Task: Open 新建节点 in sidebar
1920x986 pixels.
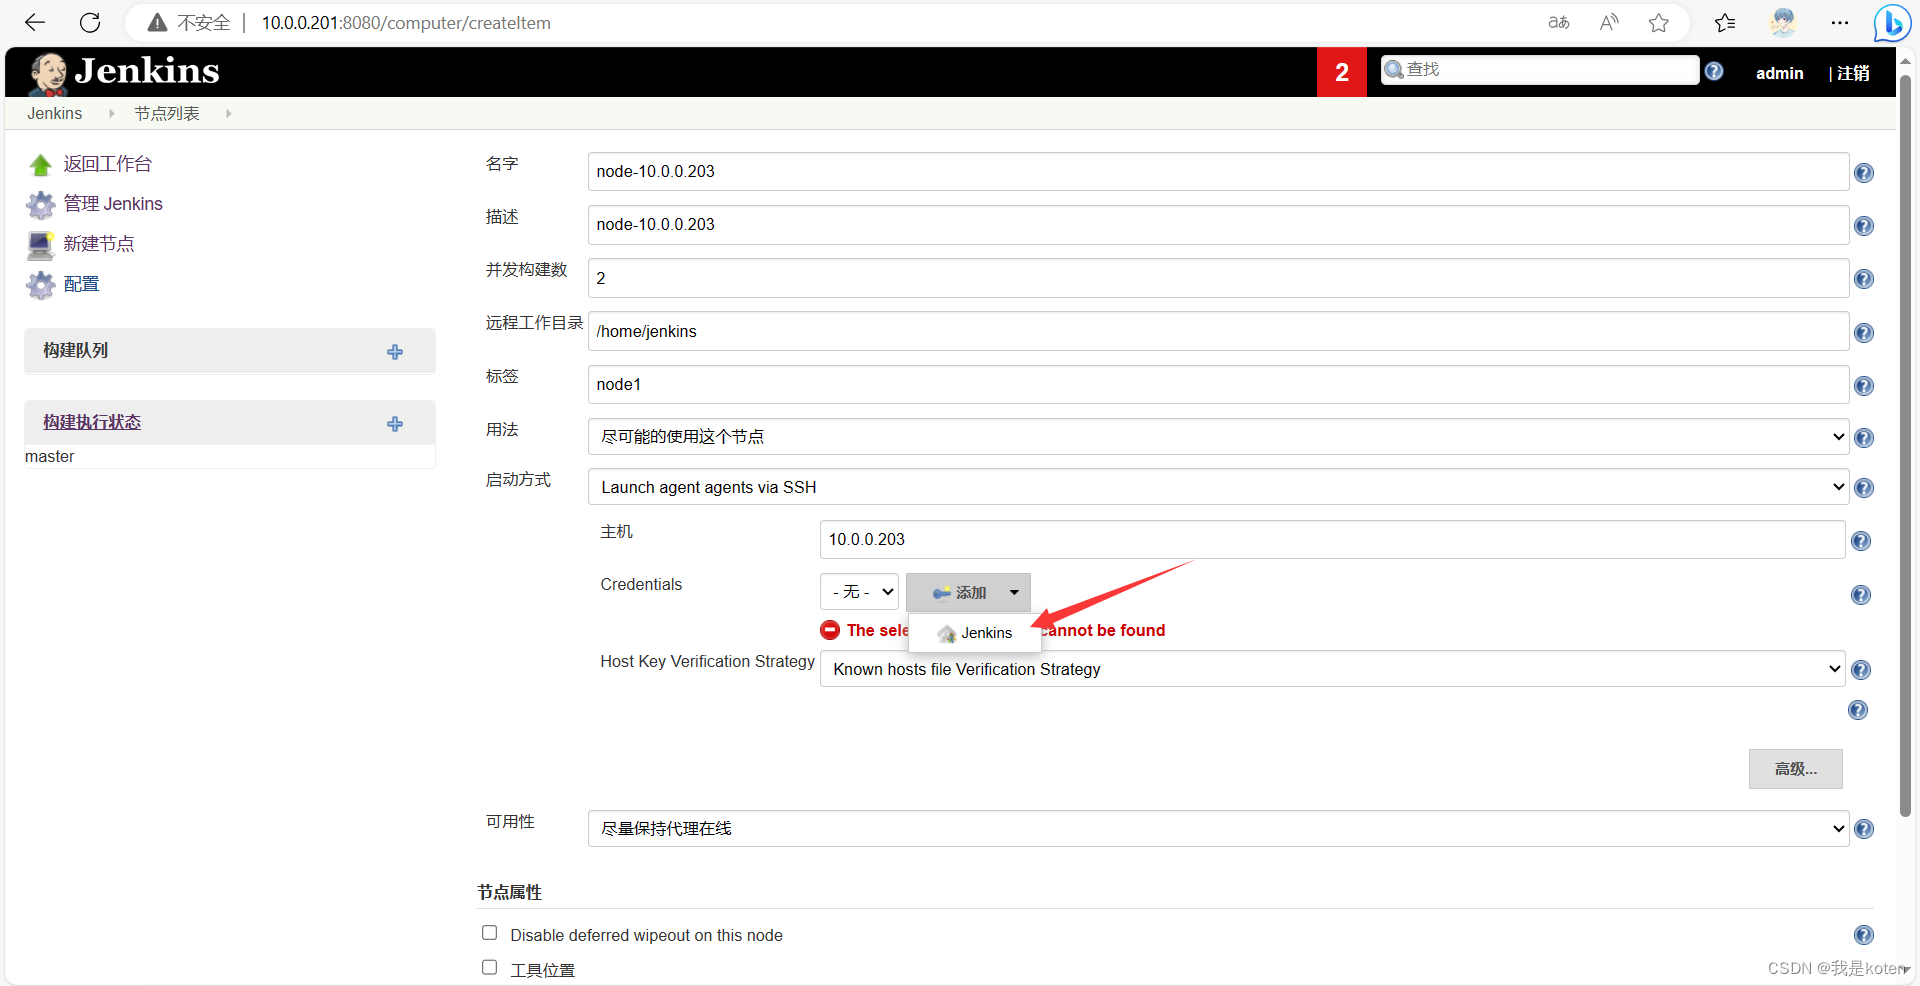Action: pos(98,244)
